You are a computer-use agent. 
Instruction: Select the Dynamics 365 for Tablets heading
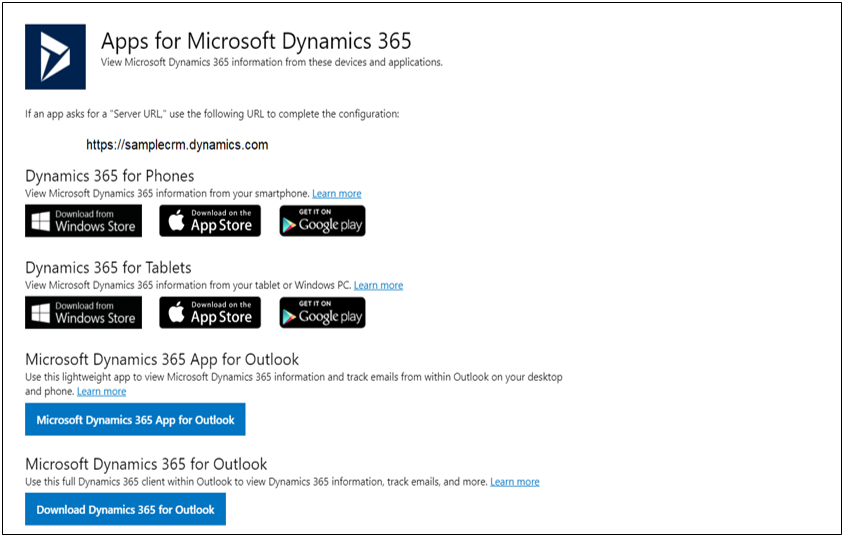108,268
